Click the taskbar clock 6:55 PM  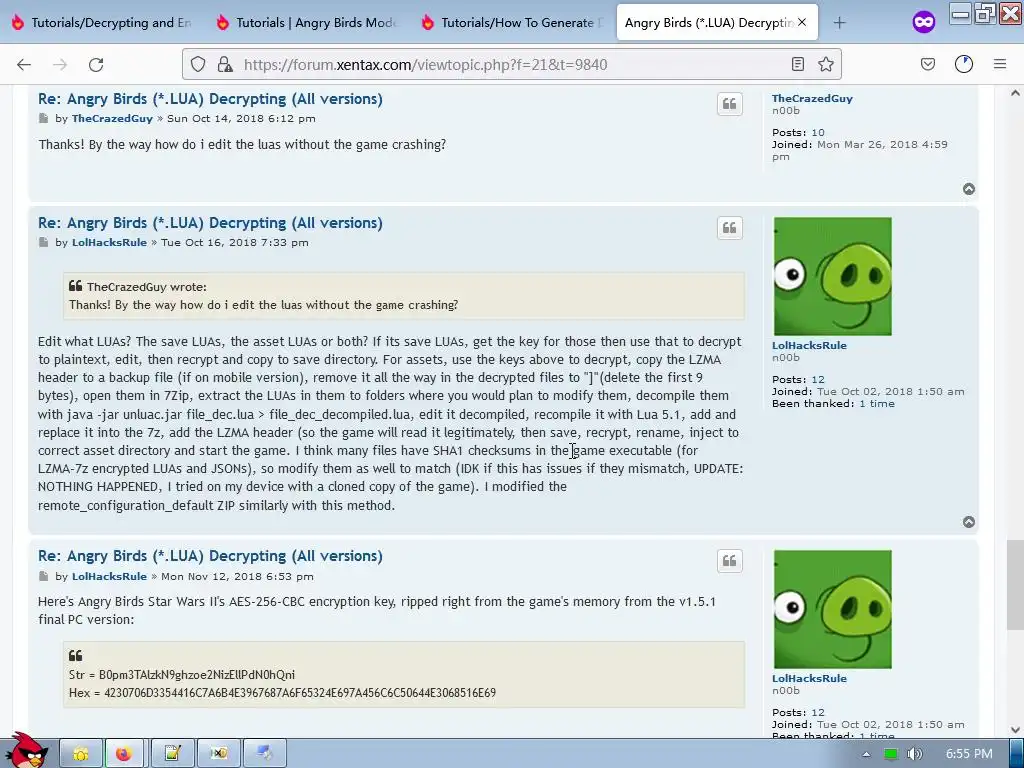click(969, 754)
